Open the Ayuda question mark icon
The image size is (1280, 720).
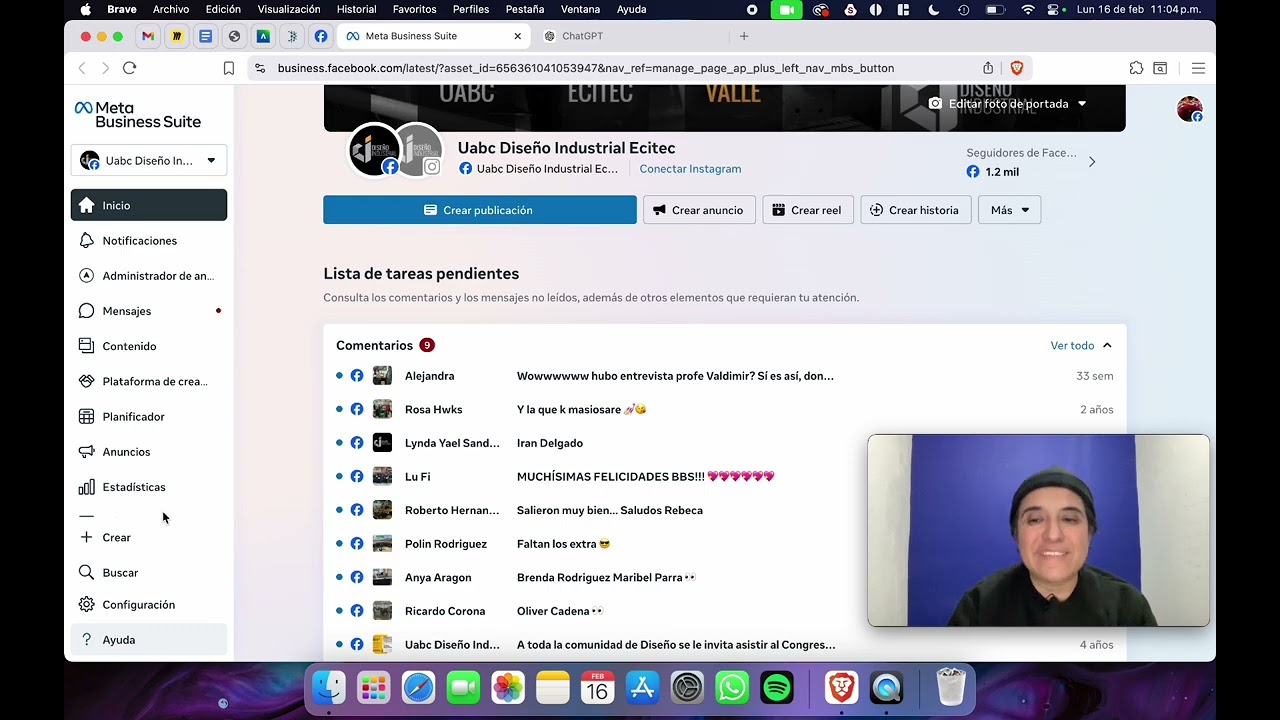coord(86,640)
